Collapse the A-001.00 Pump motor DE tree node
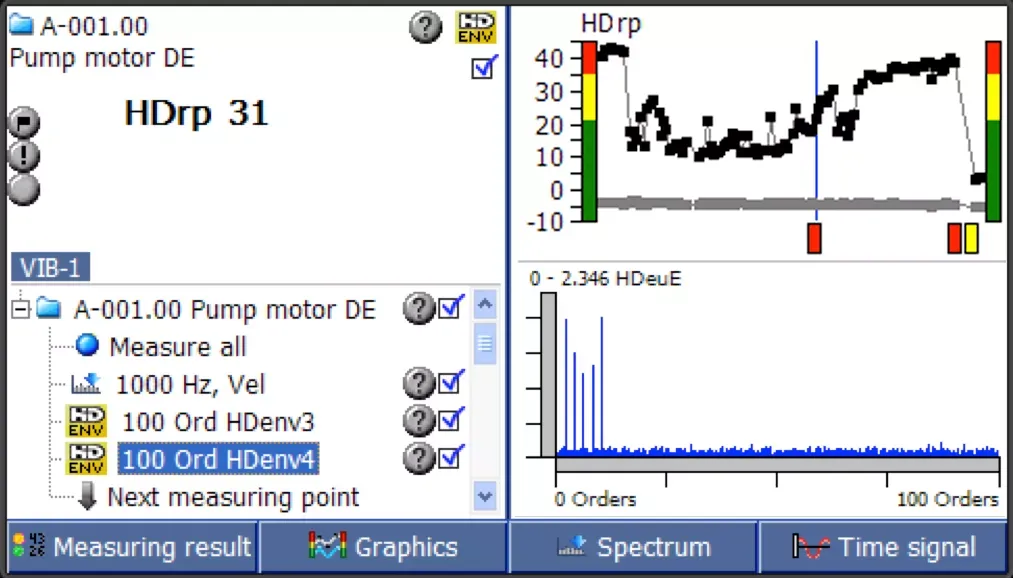 [x=19, y=309]
